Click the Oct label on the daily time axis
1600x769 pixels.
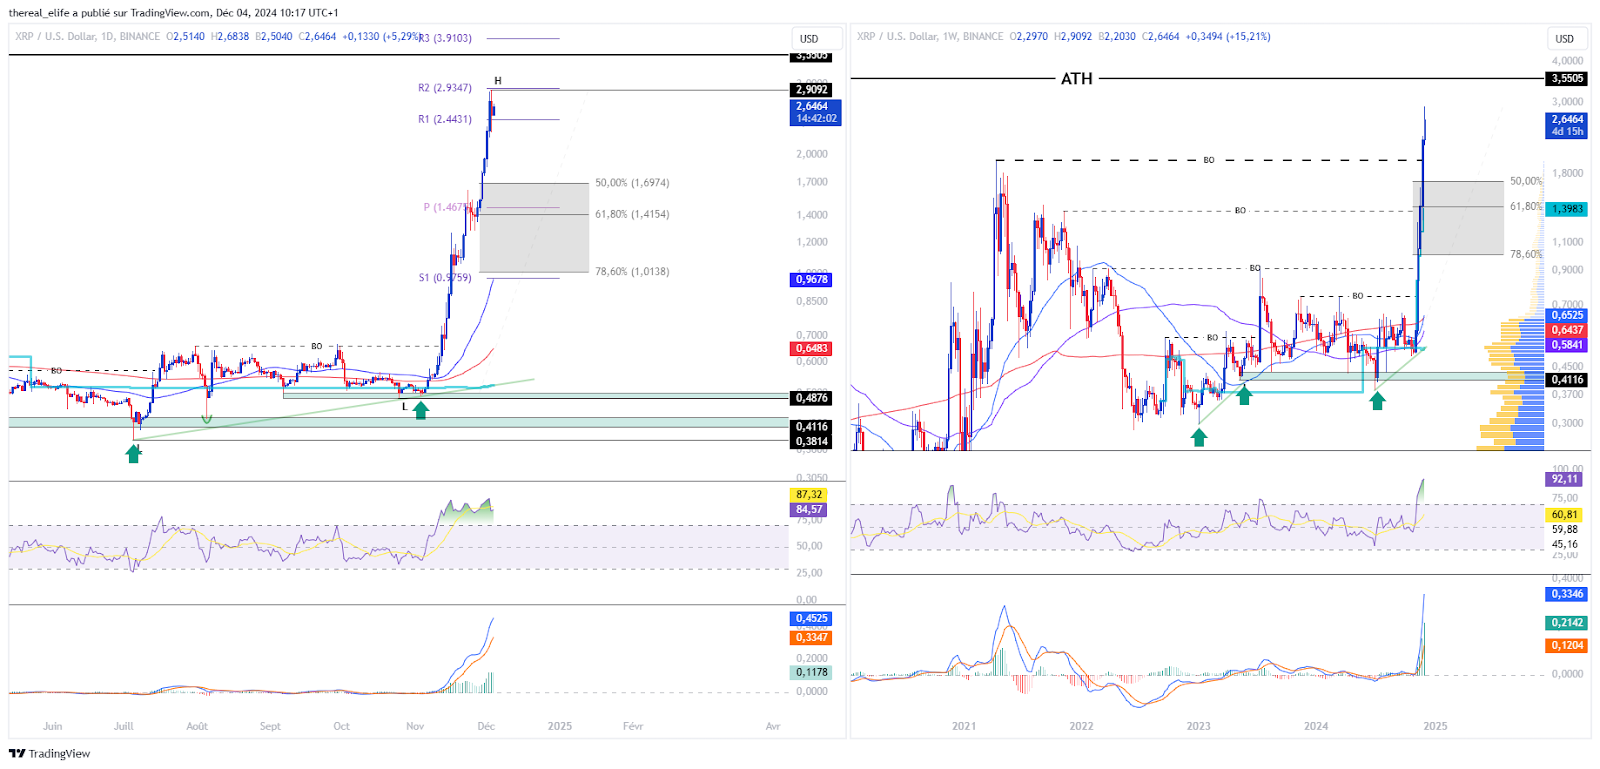click(x=342, y=727)
